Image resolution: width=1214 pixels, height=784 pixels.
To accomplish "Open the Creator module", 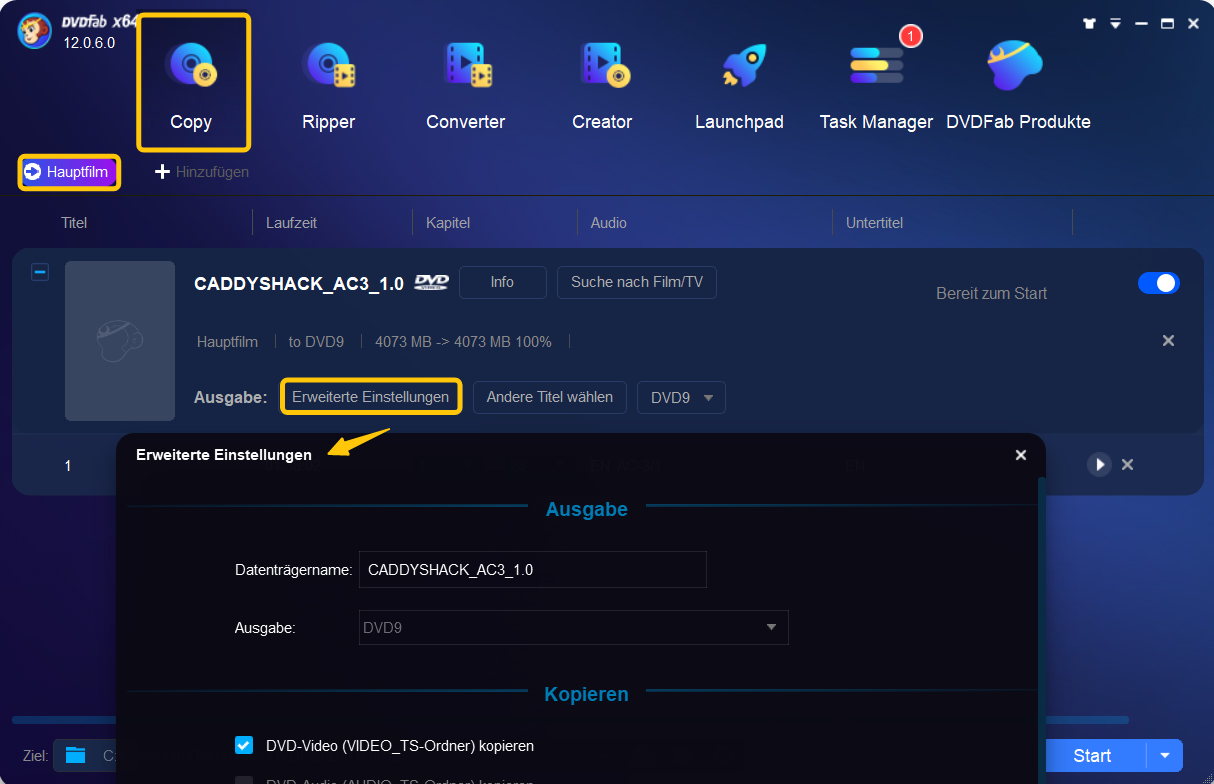I will (x=601, y=82).
